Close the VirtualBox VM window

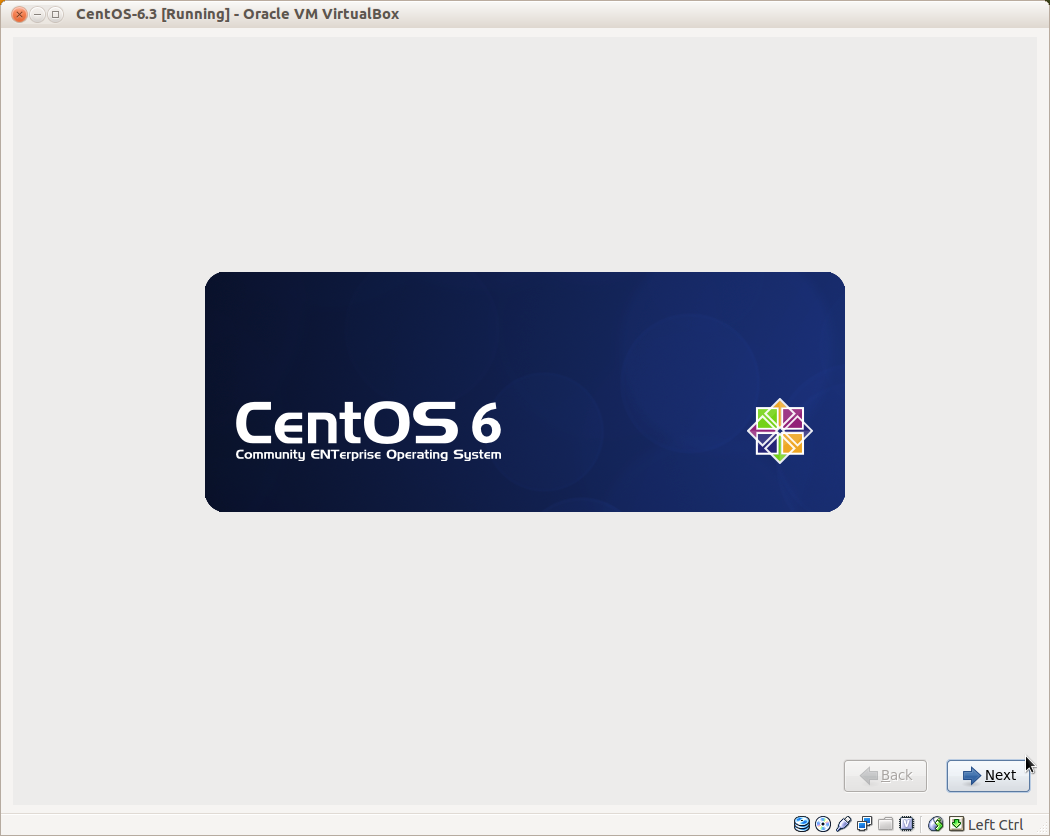[x=19, y=14]
